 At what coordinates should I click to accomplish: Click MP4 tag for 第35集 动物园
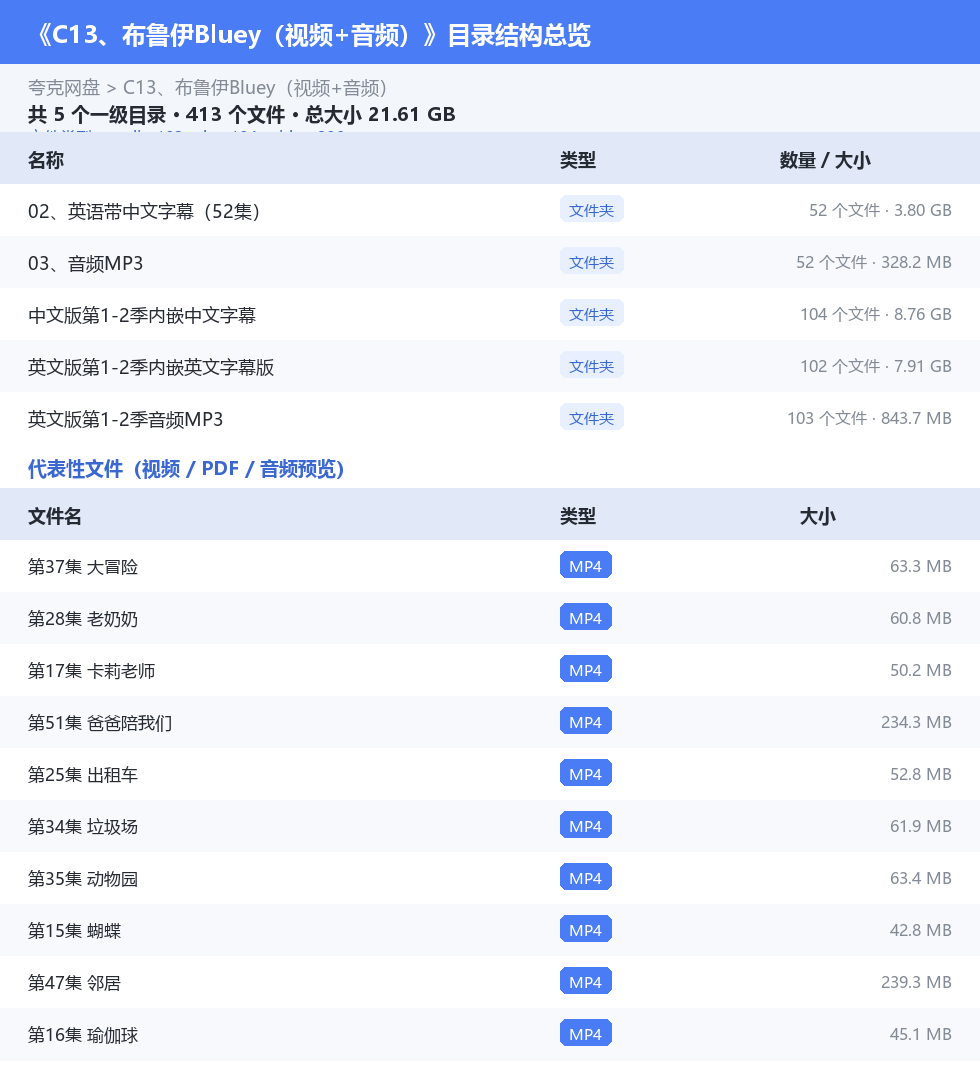coord(586,878)
